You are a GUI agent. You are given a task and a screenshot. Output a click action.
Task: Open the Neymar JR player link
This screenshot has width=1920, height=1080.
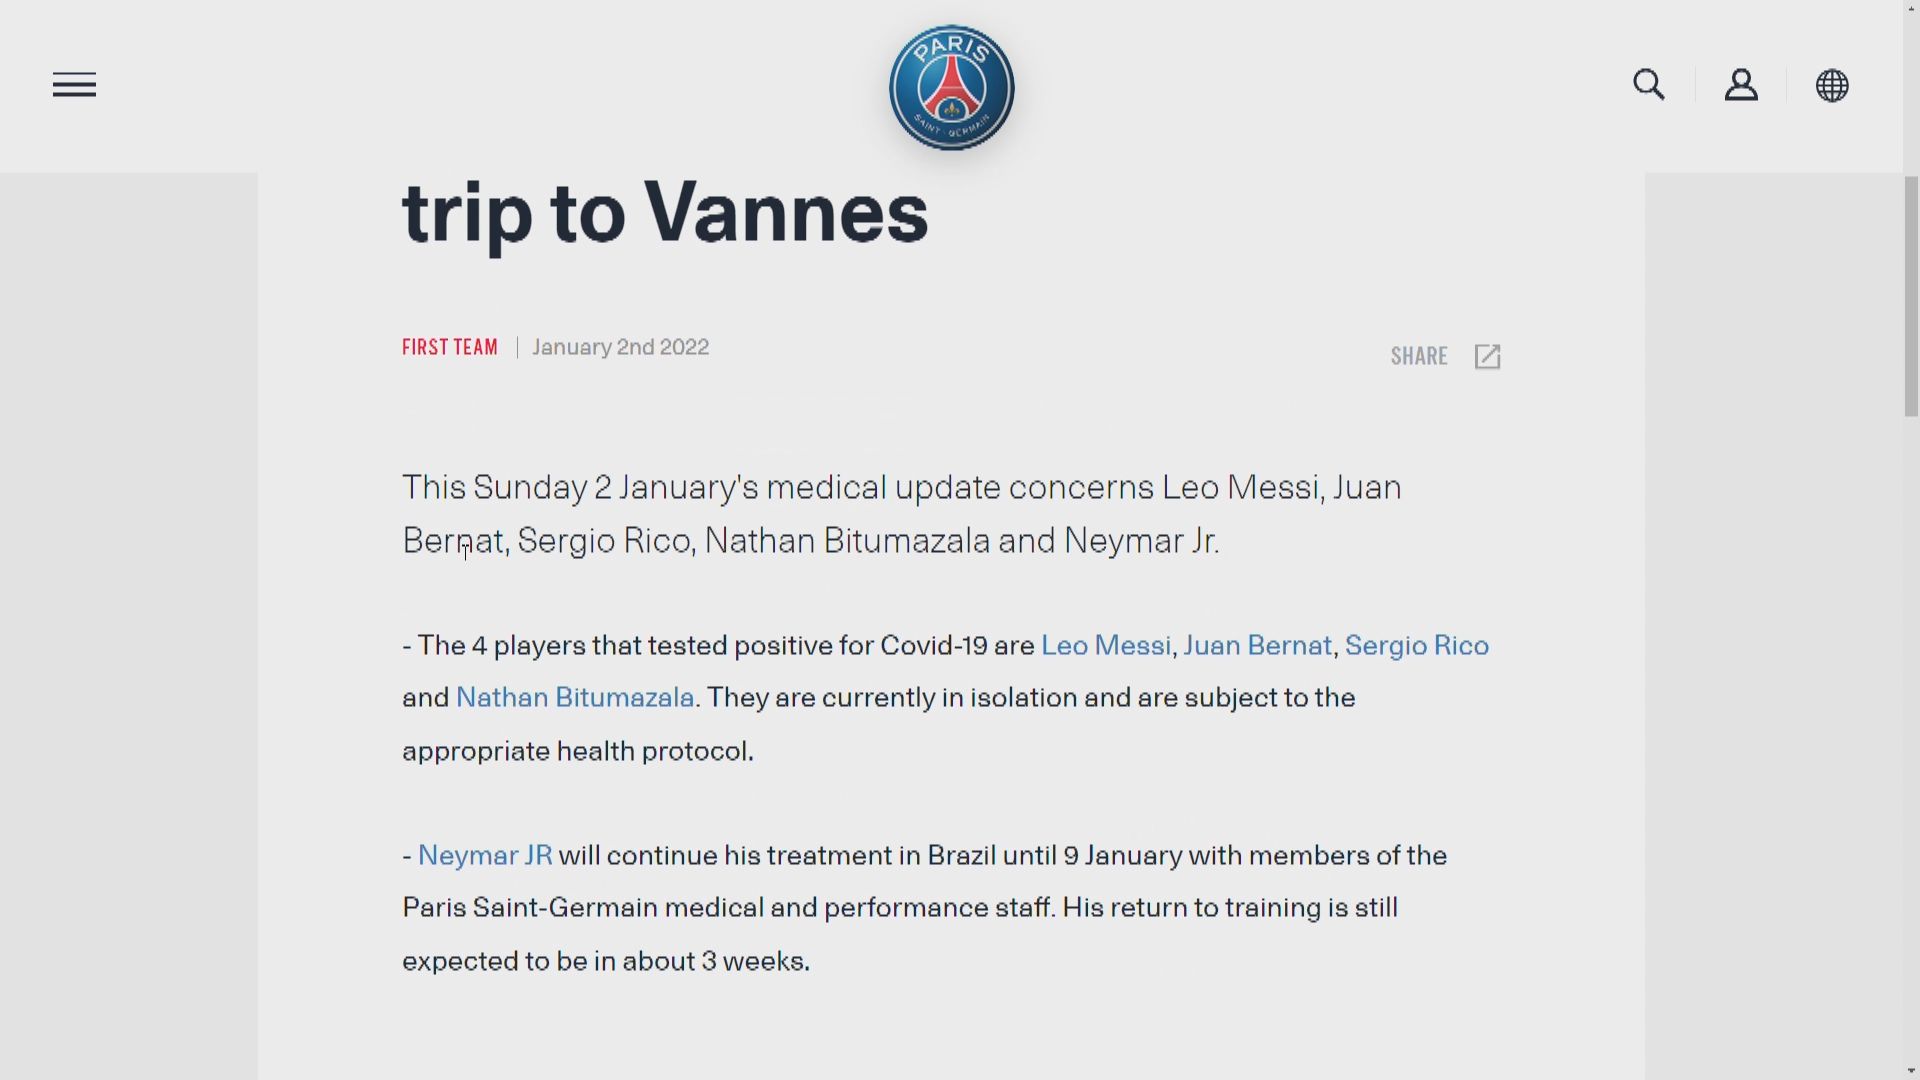[x=485, y=856]
